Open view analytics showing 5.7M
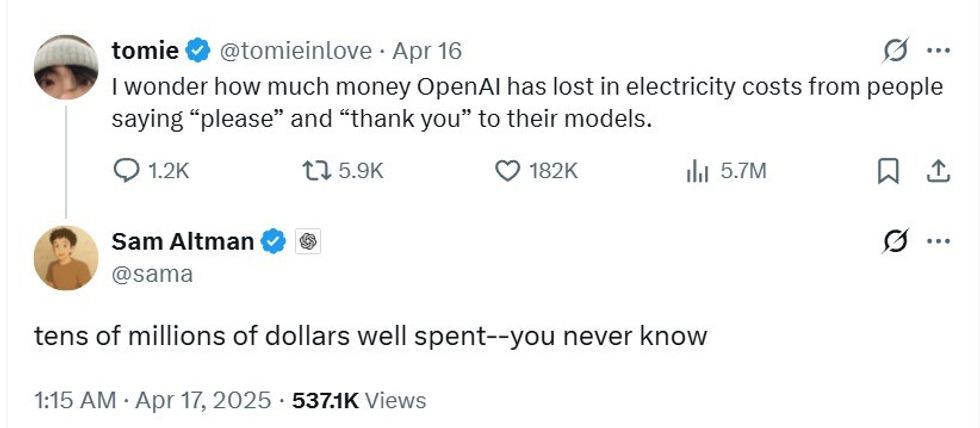This screenshot has width=980, height=428. point(697,171)
